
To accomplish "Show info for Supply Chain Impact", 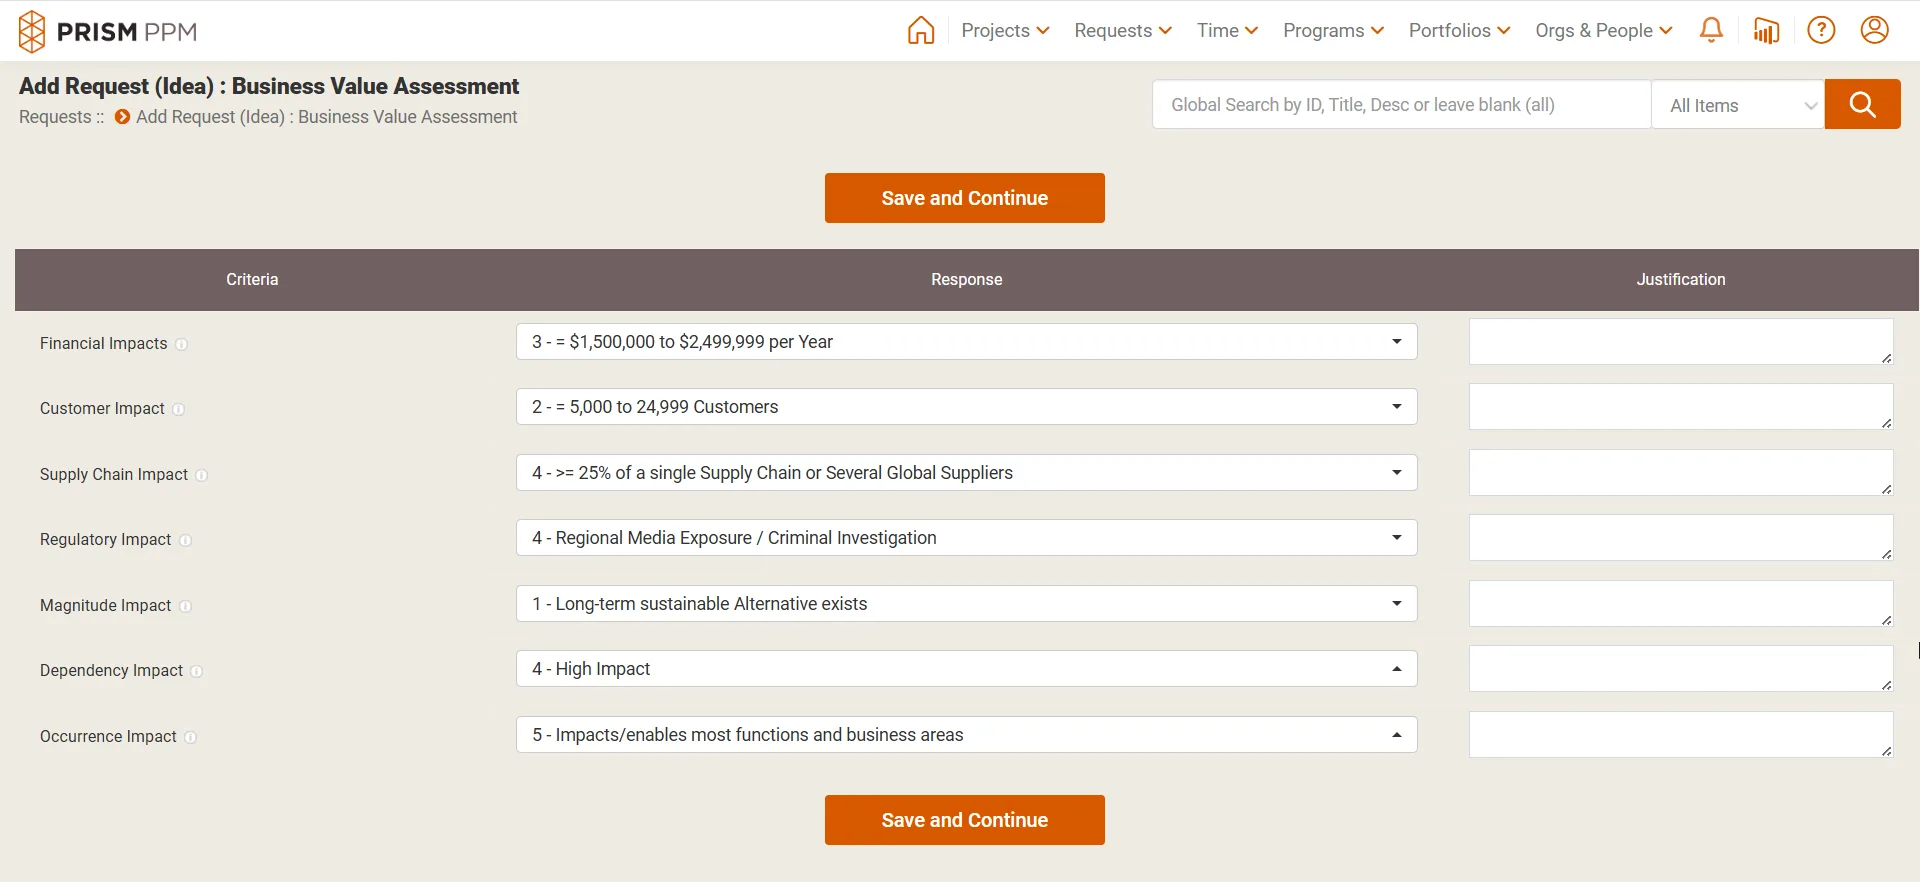I will pyautogui.click(x=201, y=475).
